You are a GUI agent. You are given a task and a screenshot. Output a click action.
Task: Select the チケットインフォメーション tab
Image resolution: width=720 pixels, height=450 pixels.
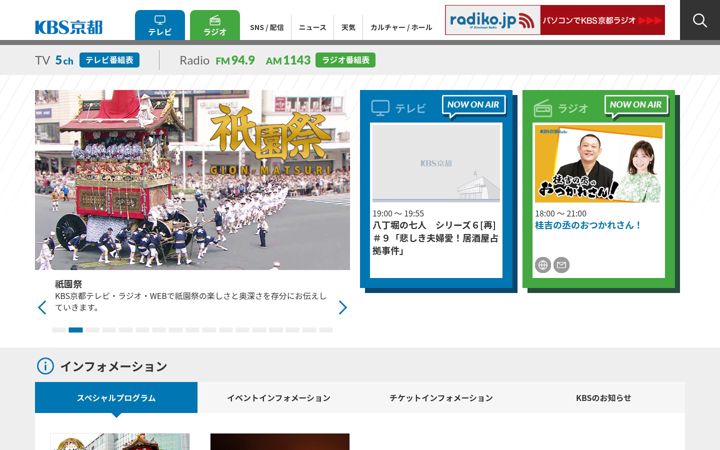pos(441,398)
